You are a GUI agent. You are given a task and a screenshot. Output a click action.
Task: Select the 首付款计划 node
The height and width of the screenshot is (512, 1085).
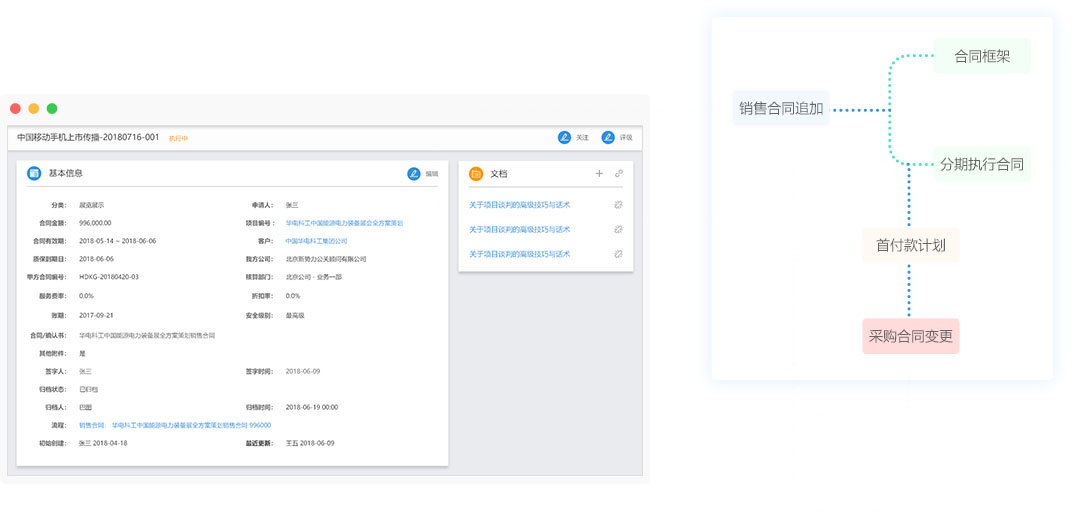tap(910, 245)
